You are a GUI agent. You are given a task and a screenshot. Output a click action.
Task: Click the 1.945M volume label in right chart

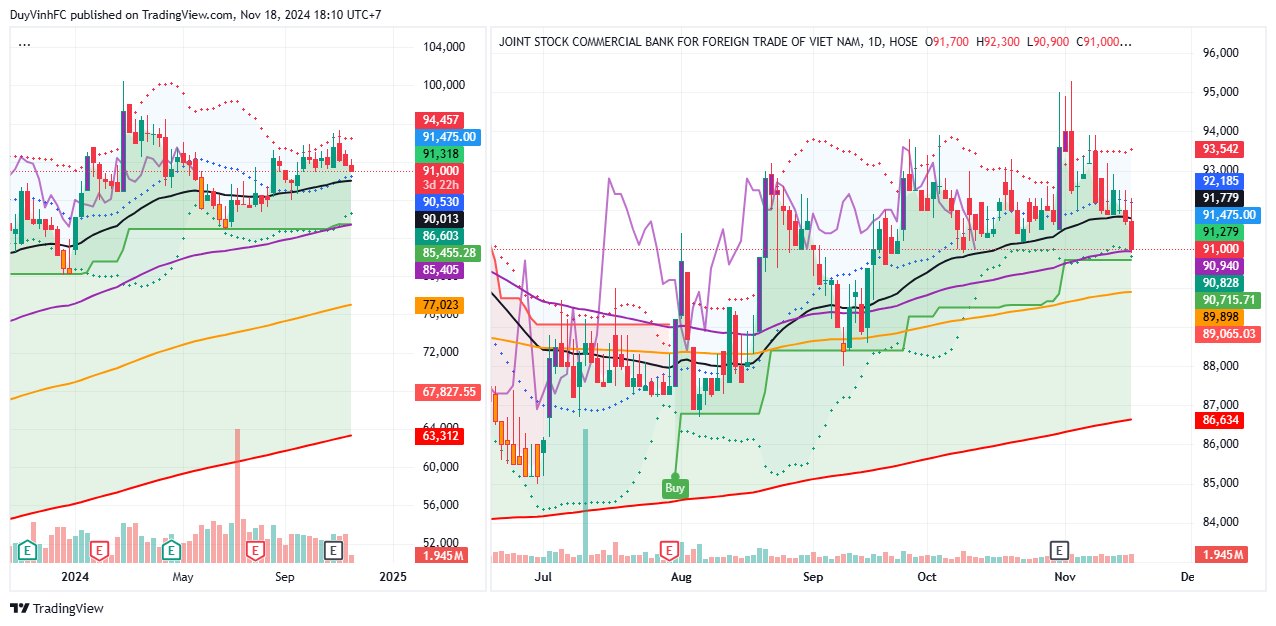tap(1221, 555)
